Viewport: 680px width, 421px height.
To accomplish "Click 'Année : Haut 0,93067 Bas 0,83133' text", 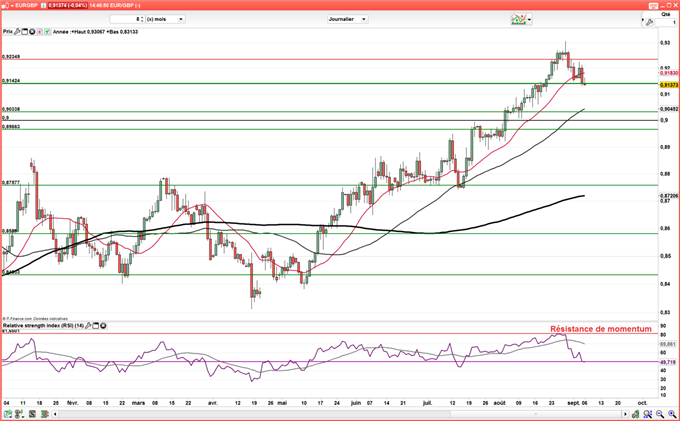I will click(x=95, y=32).
